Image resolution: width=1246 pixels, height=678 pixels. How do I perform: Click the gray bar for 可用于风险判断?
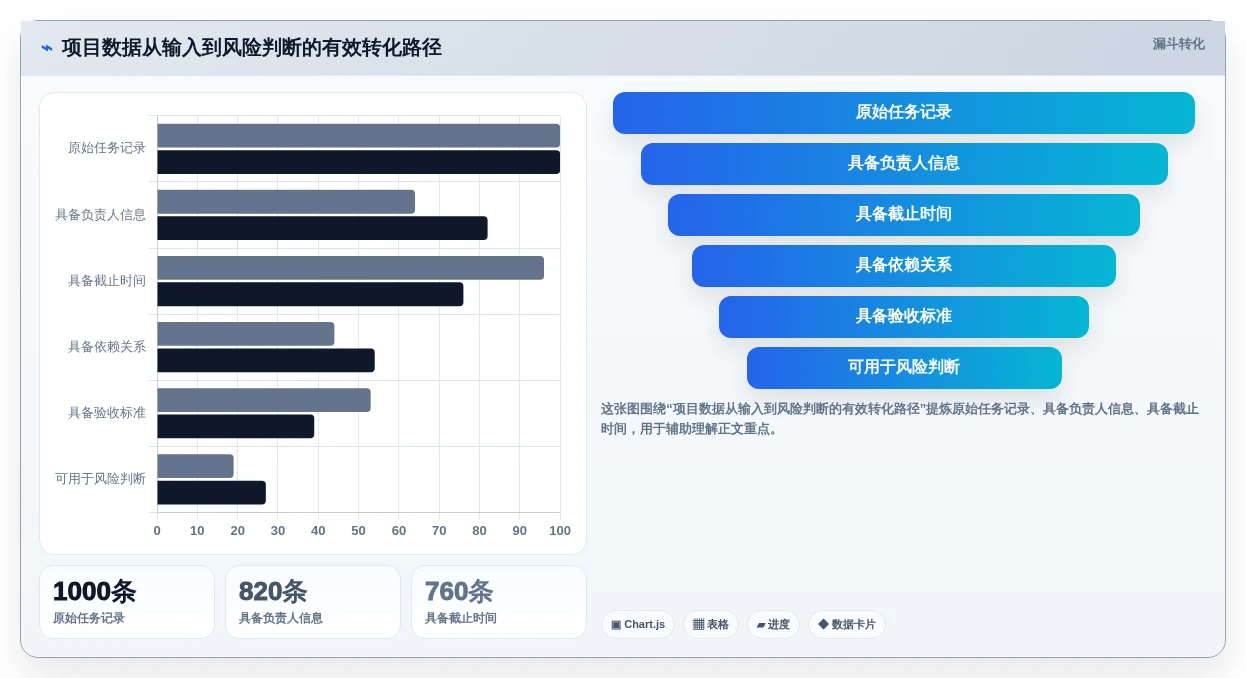click(x=195, y=466)
